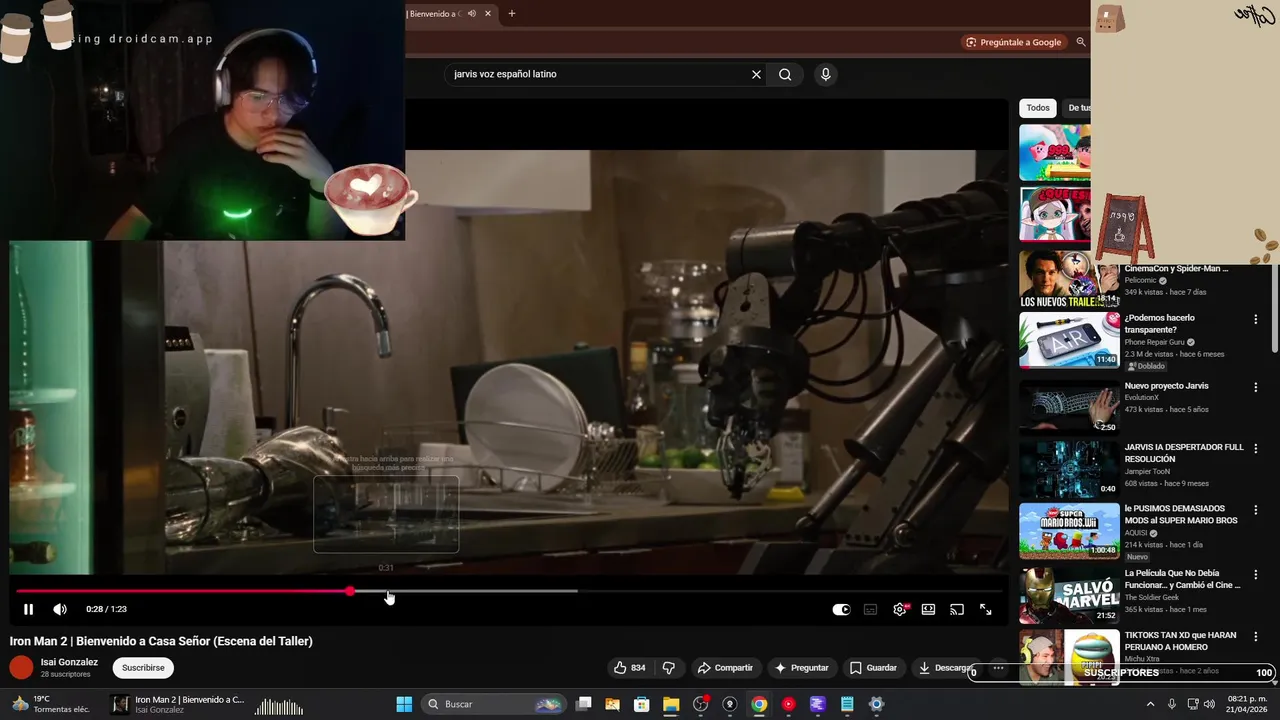Open options for le PUSIMOS DEMASIADOS MODS
This screenshot has height=720, width=1280.
coord(1255,510)
